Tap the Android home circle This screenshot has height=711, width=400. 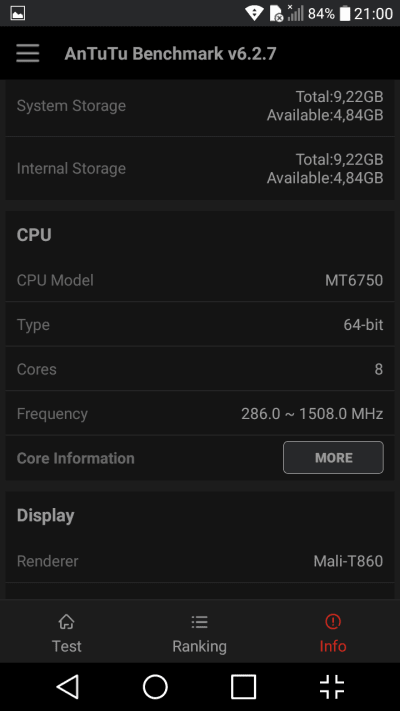[156, 687]
